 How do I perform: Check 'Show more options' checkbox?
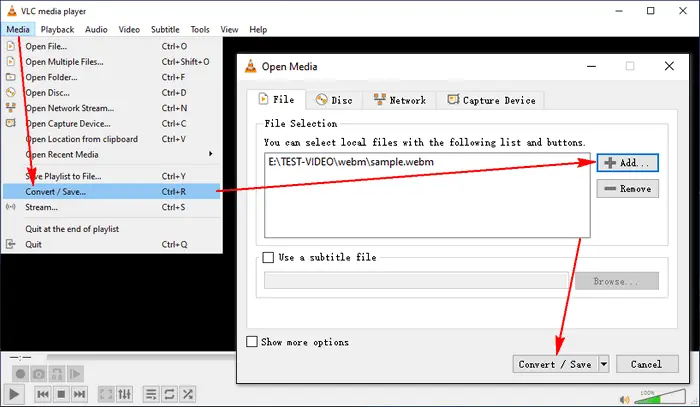point(252,342)
